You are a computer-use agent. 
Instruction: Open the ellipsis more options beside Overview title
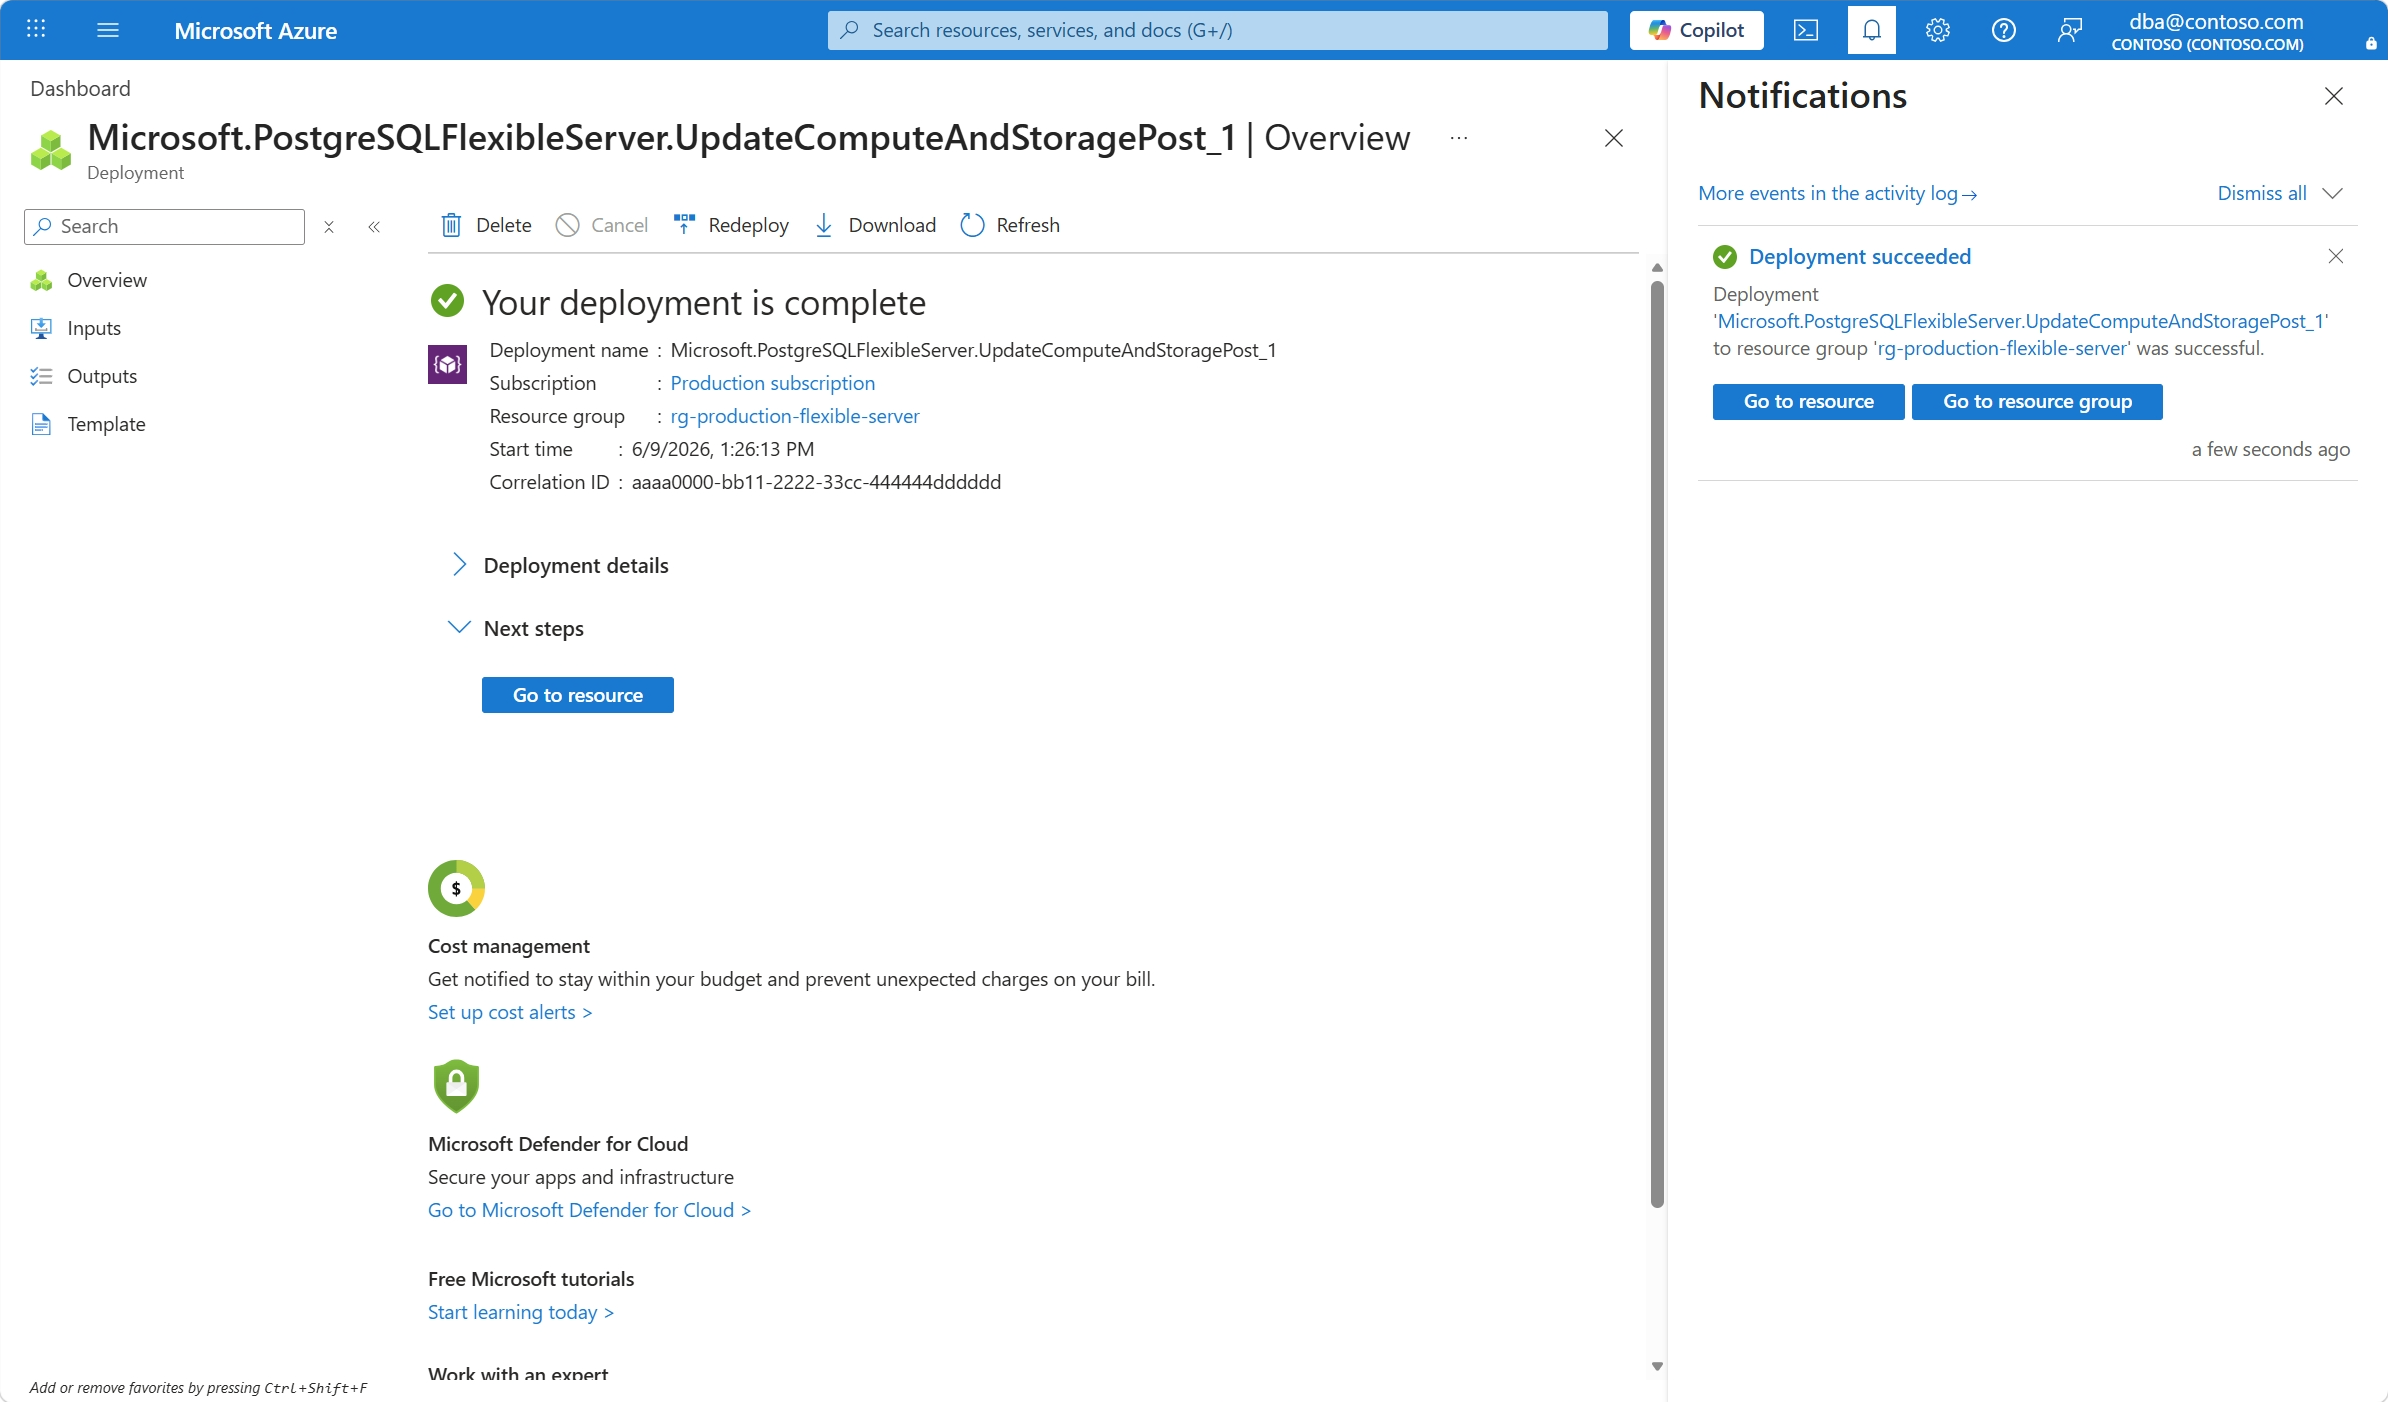pyautogui.click(x=1459, y=138)
